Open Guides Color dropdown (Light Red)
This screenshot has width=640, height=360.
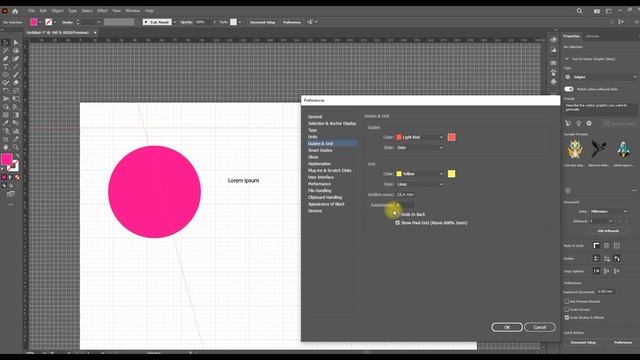[x=420, y=137]
